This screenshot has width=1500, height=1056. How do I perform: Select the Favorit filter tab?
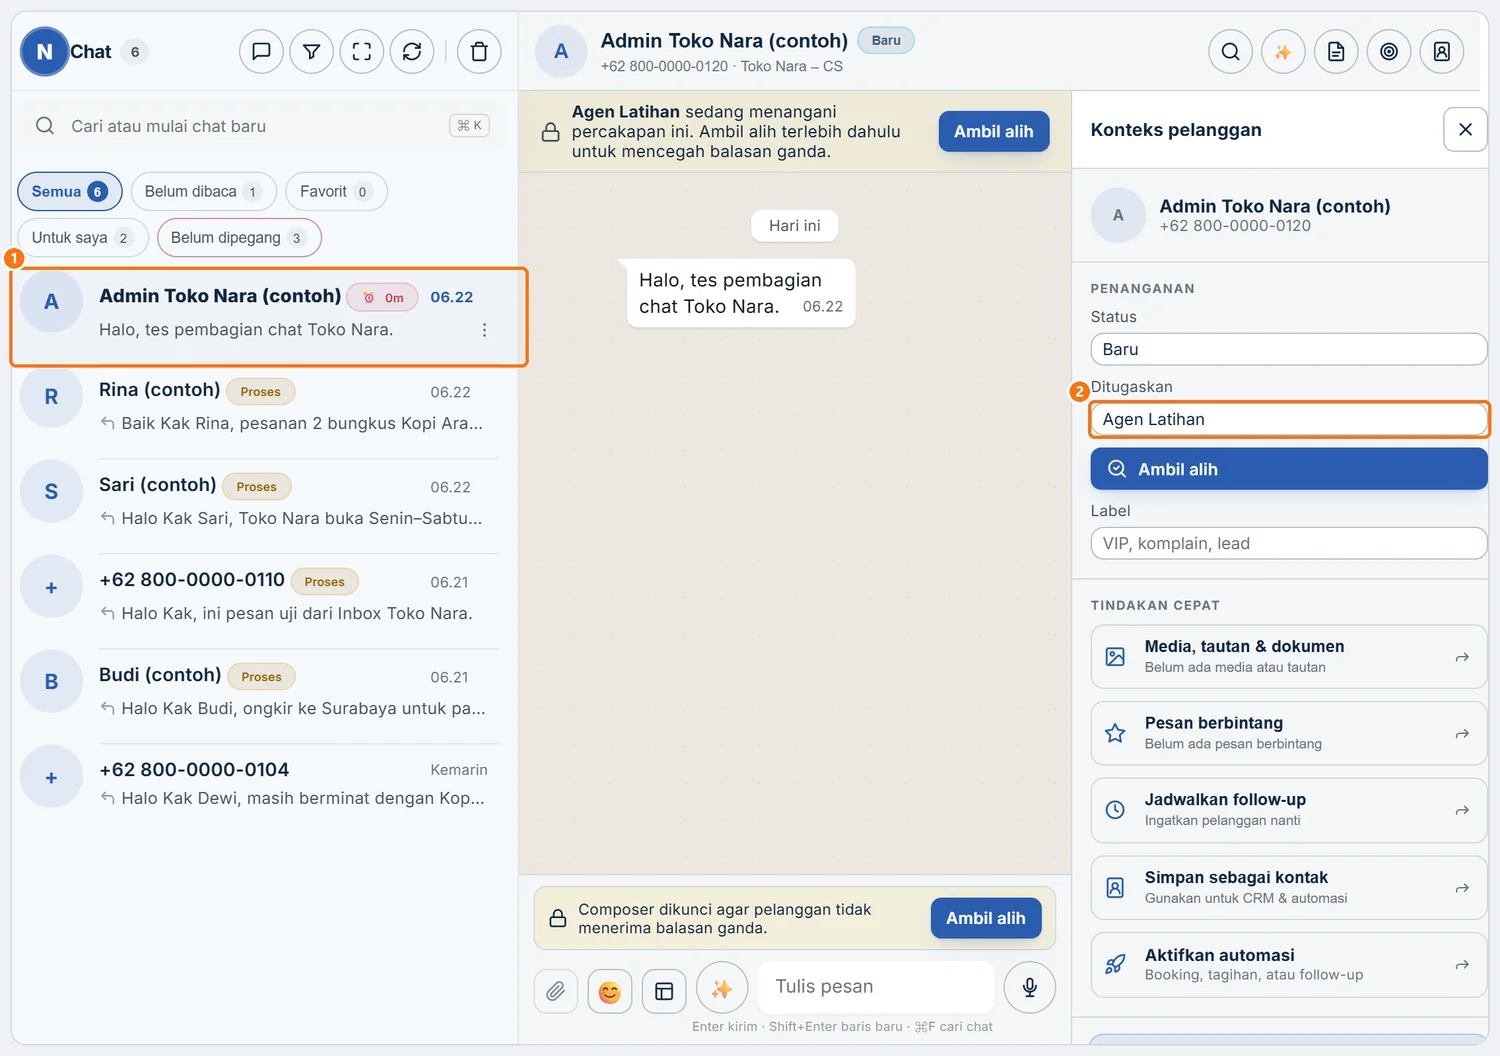336,191
